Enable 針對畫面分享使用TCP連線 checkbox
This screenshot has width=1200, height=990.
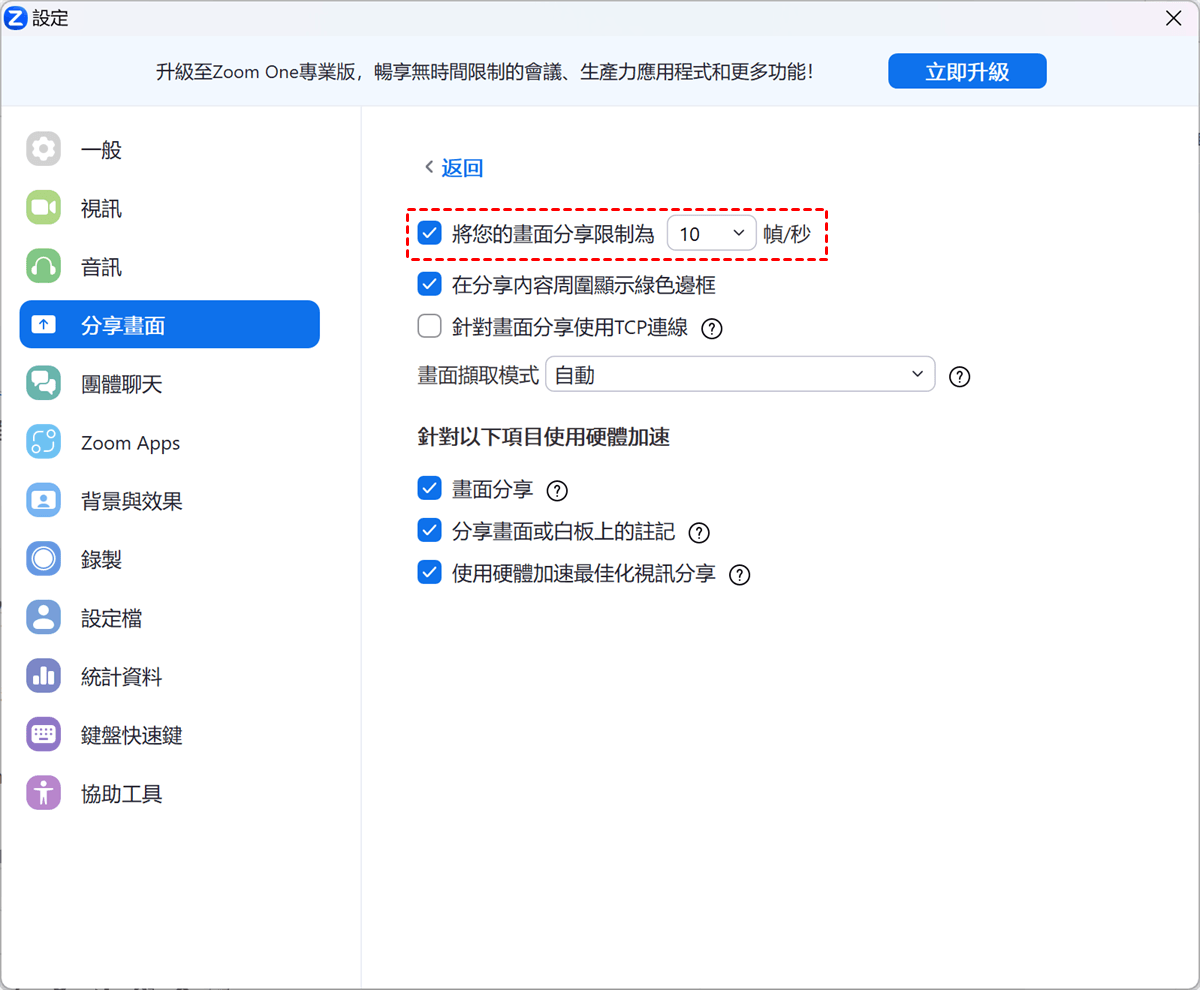429,326
